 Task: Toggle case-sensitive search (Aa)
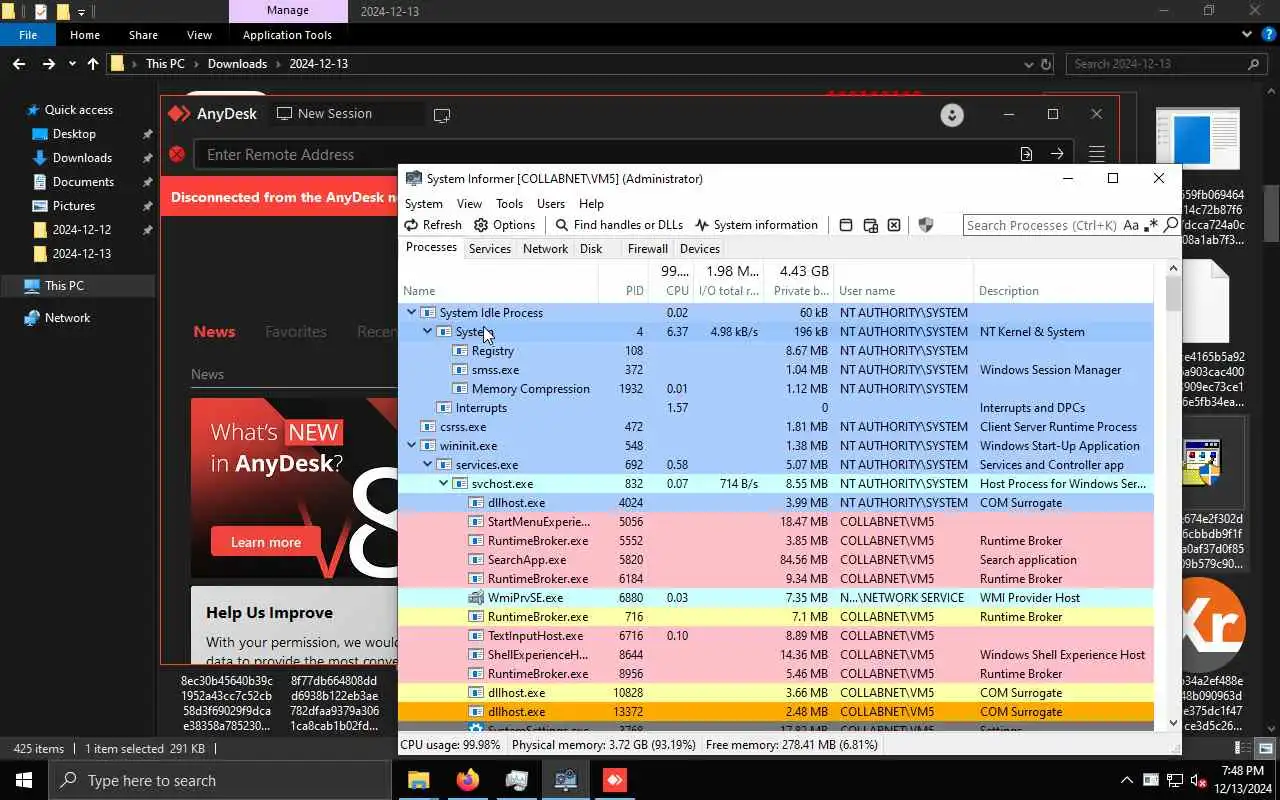pyautogui.click(x=1131, y=225)
